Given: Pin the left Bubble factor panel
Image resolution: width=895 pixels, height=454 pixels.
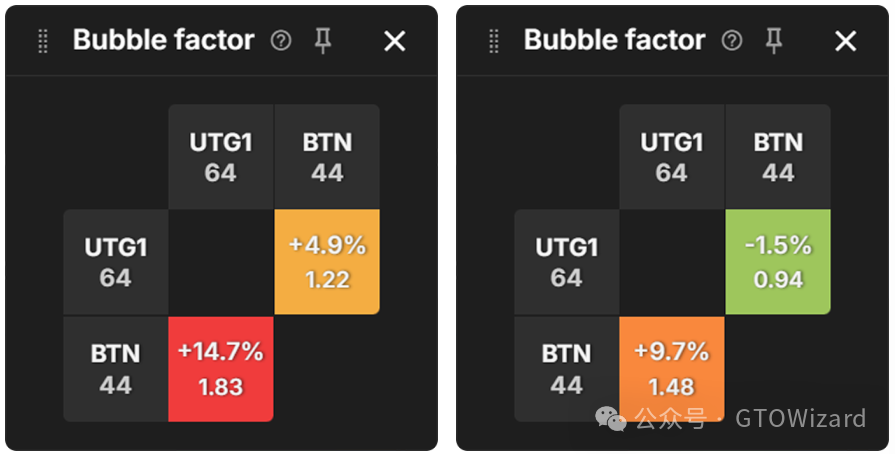Looking at the screenshot, I should (322, 41).
